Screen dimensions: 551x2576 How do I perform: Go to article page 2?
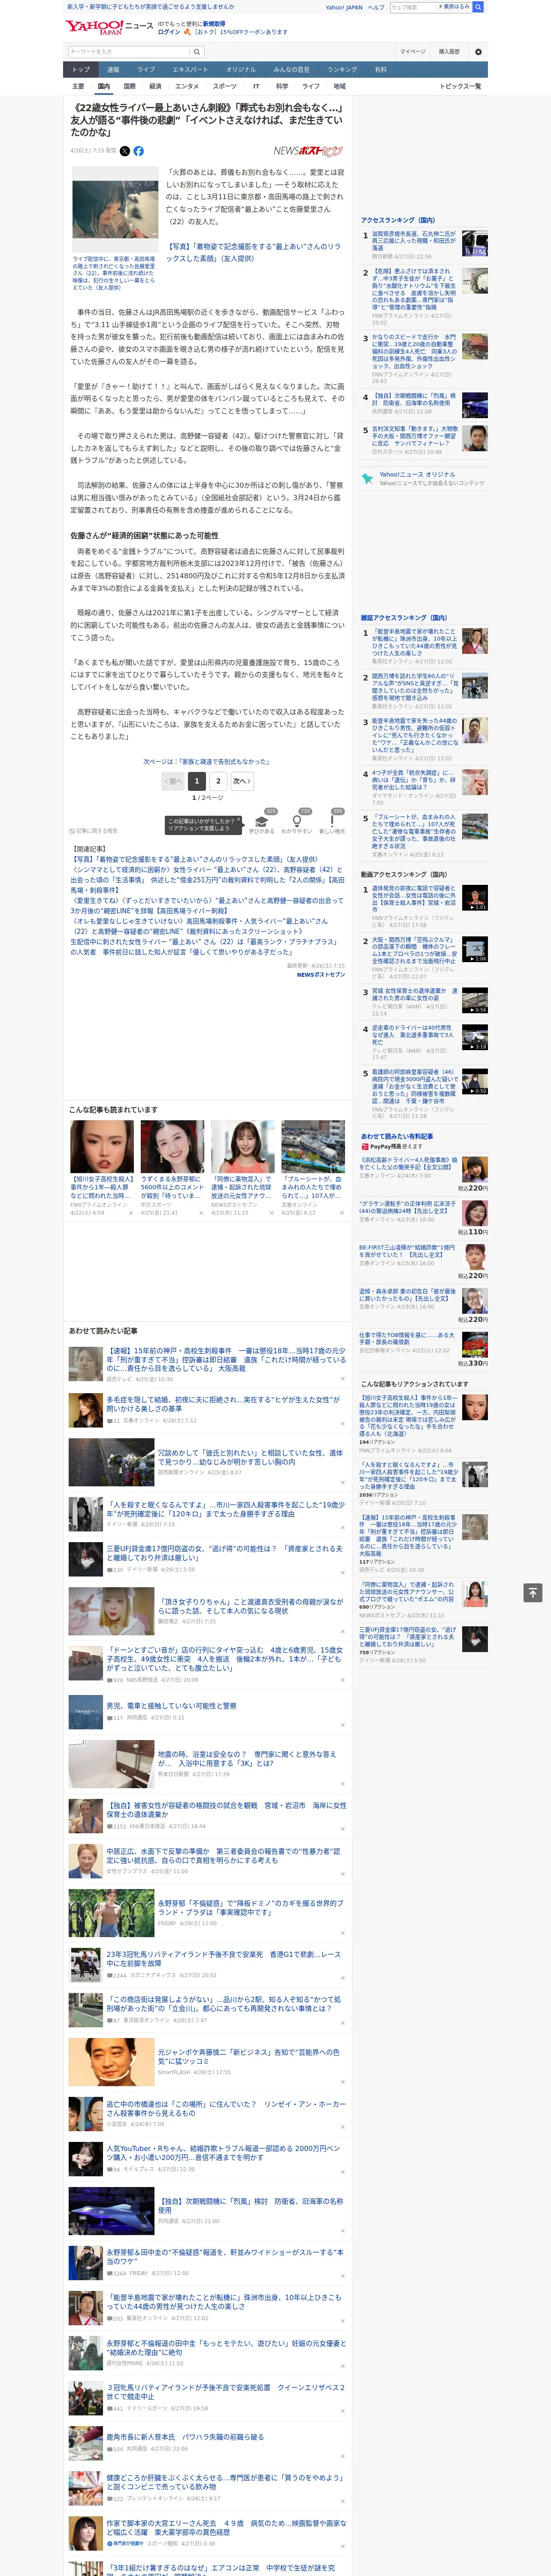click(218, 781)
